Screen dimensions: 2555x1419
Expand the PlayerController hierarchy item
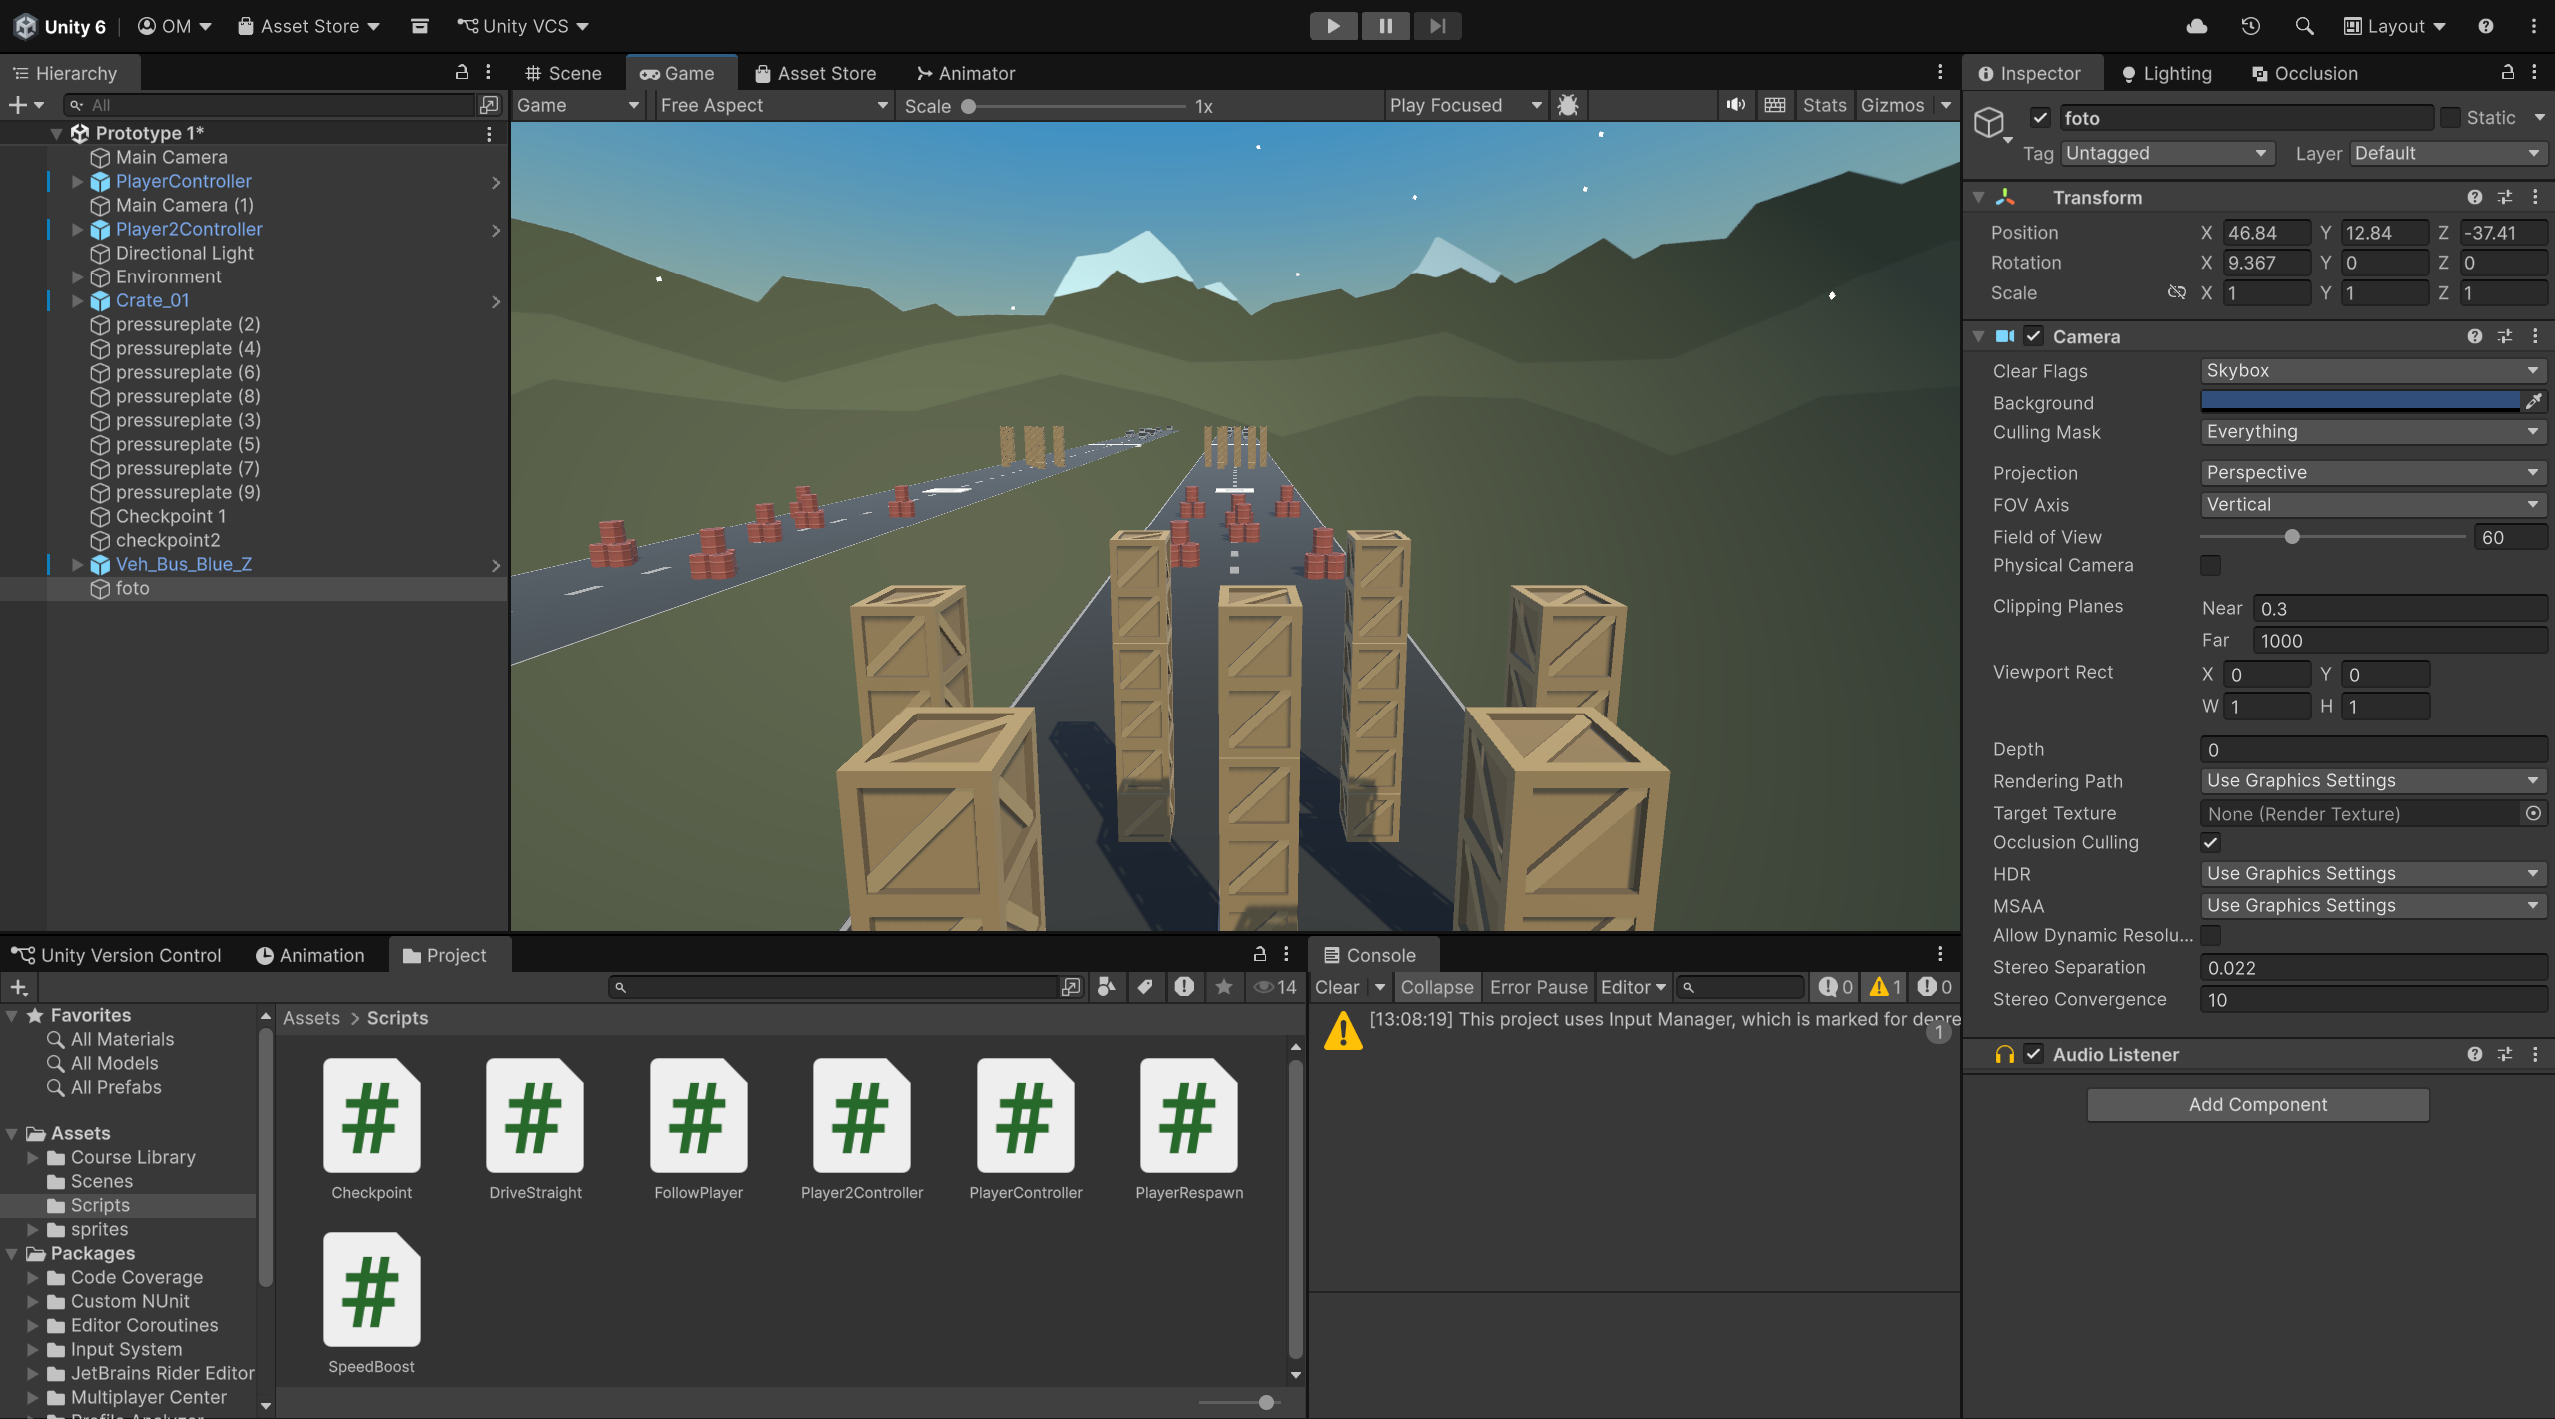pos(78,182)
